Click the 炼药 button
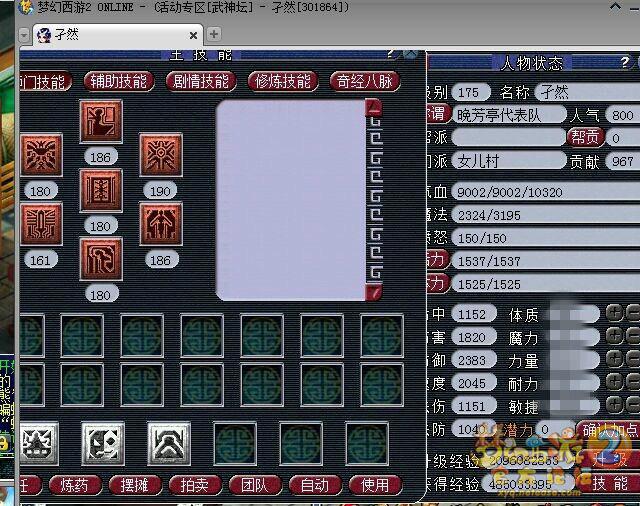Viewport: 640px width, 506px height. (75, 485)
